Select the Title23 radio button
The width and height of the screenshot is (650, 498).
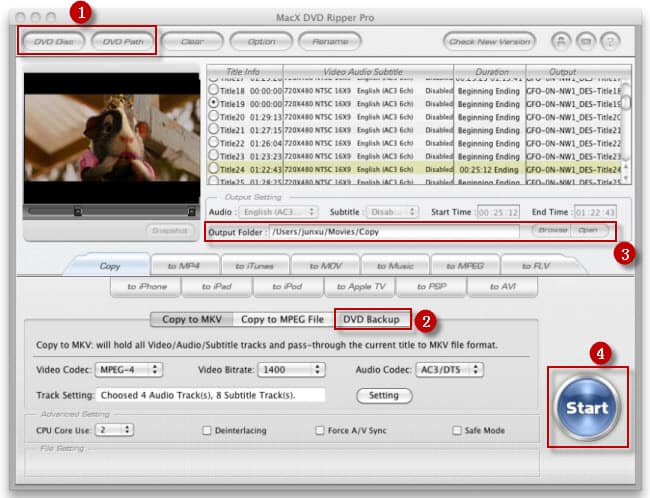coord(213,155)
